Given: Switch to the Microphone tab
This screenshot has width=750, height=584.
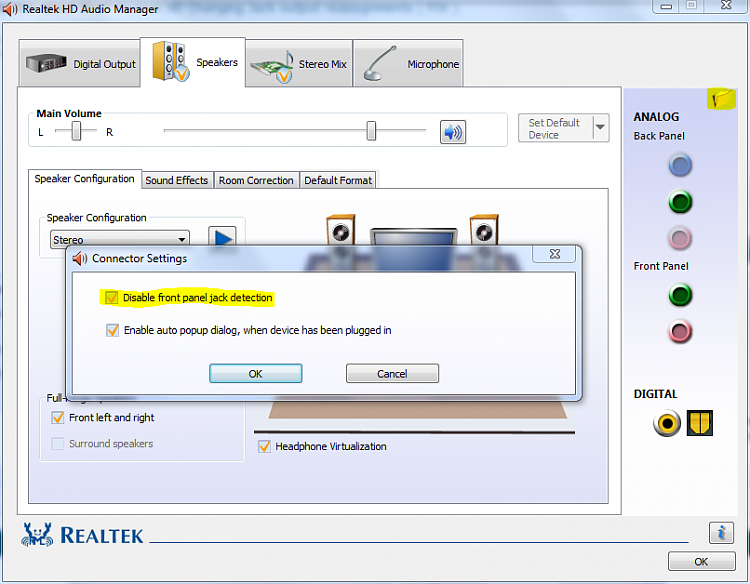Looking at the screenshot, I should [x=408, y=64].
